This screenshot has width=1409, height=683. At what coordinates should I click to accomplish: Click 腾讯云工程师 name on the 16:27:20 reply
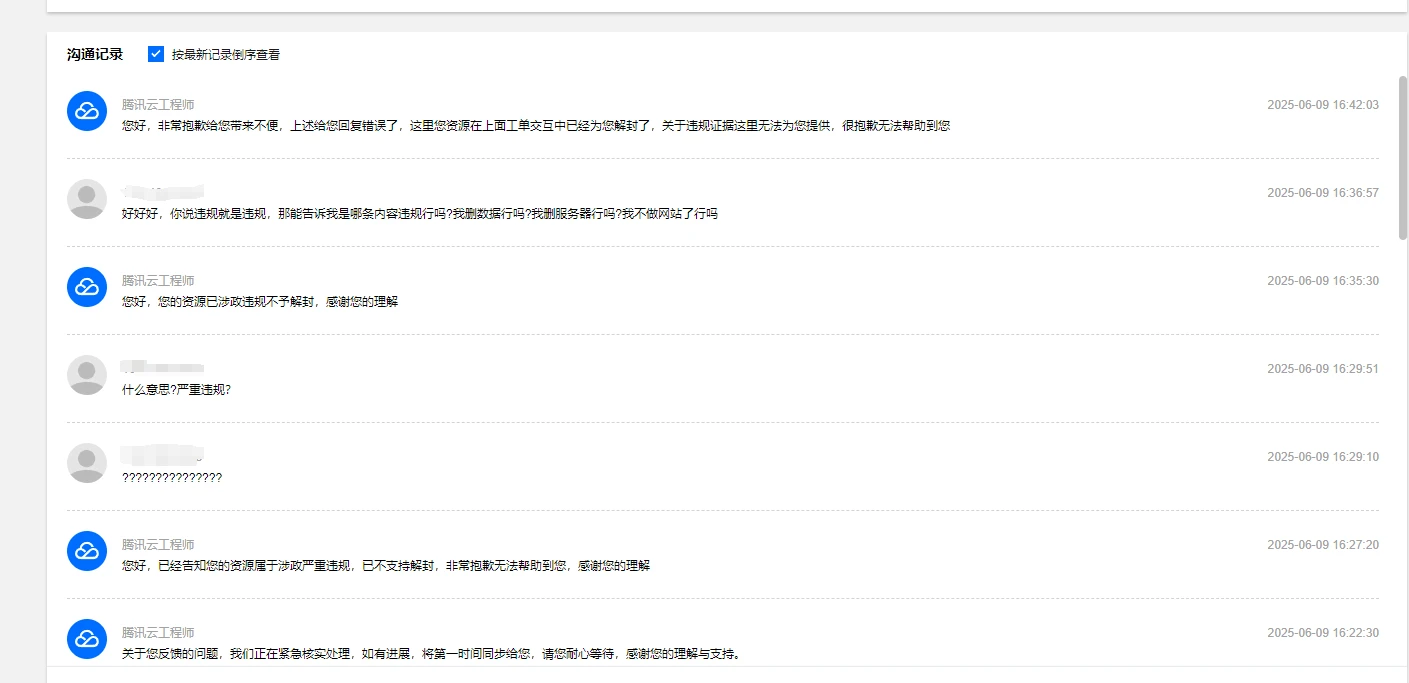[x=158, y=544]
